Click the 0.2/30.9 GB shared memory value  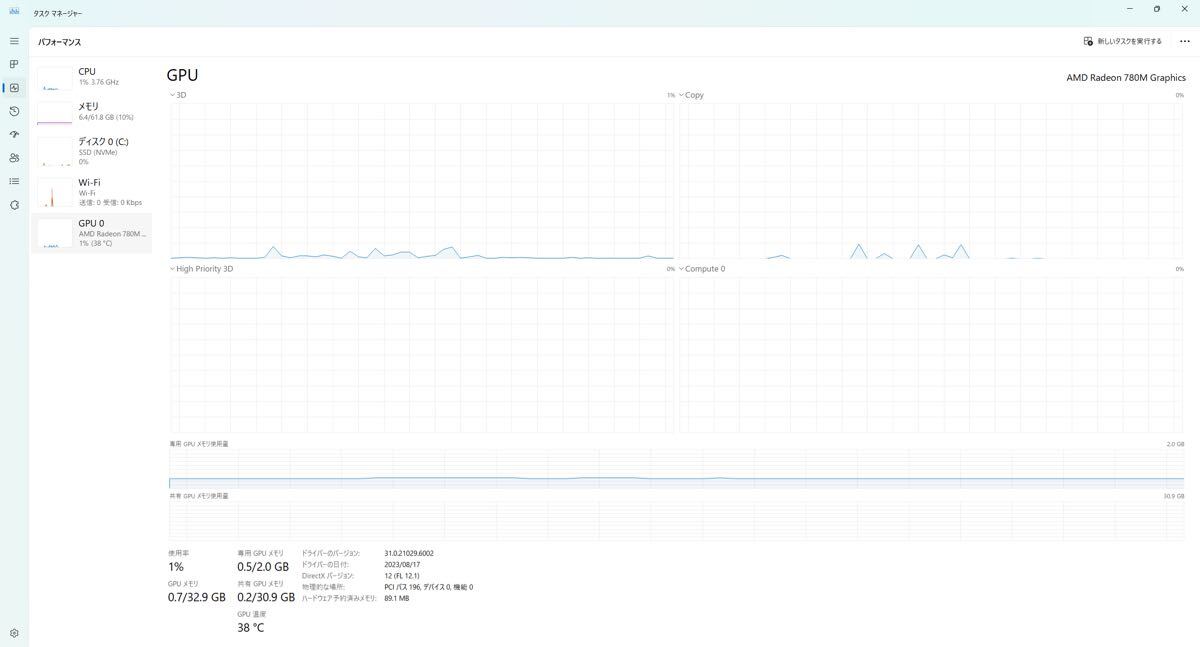point(266,597)
